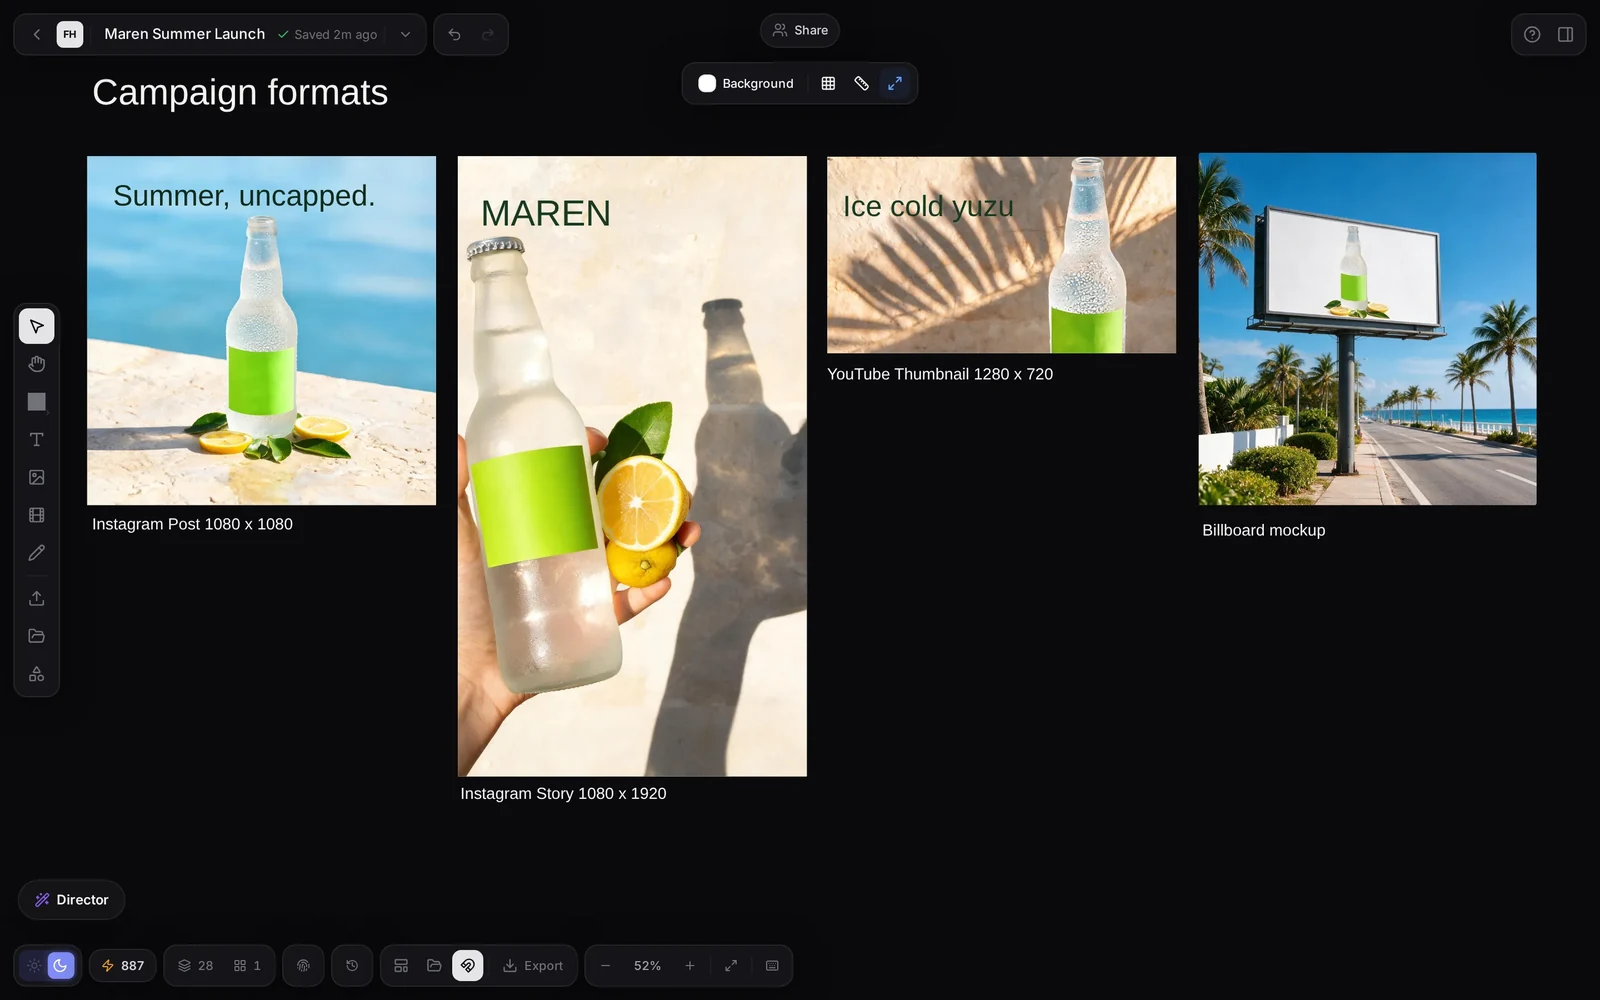Click the Export button

pos(533,966)
